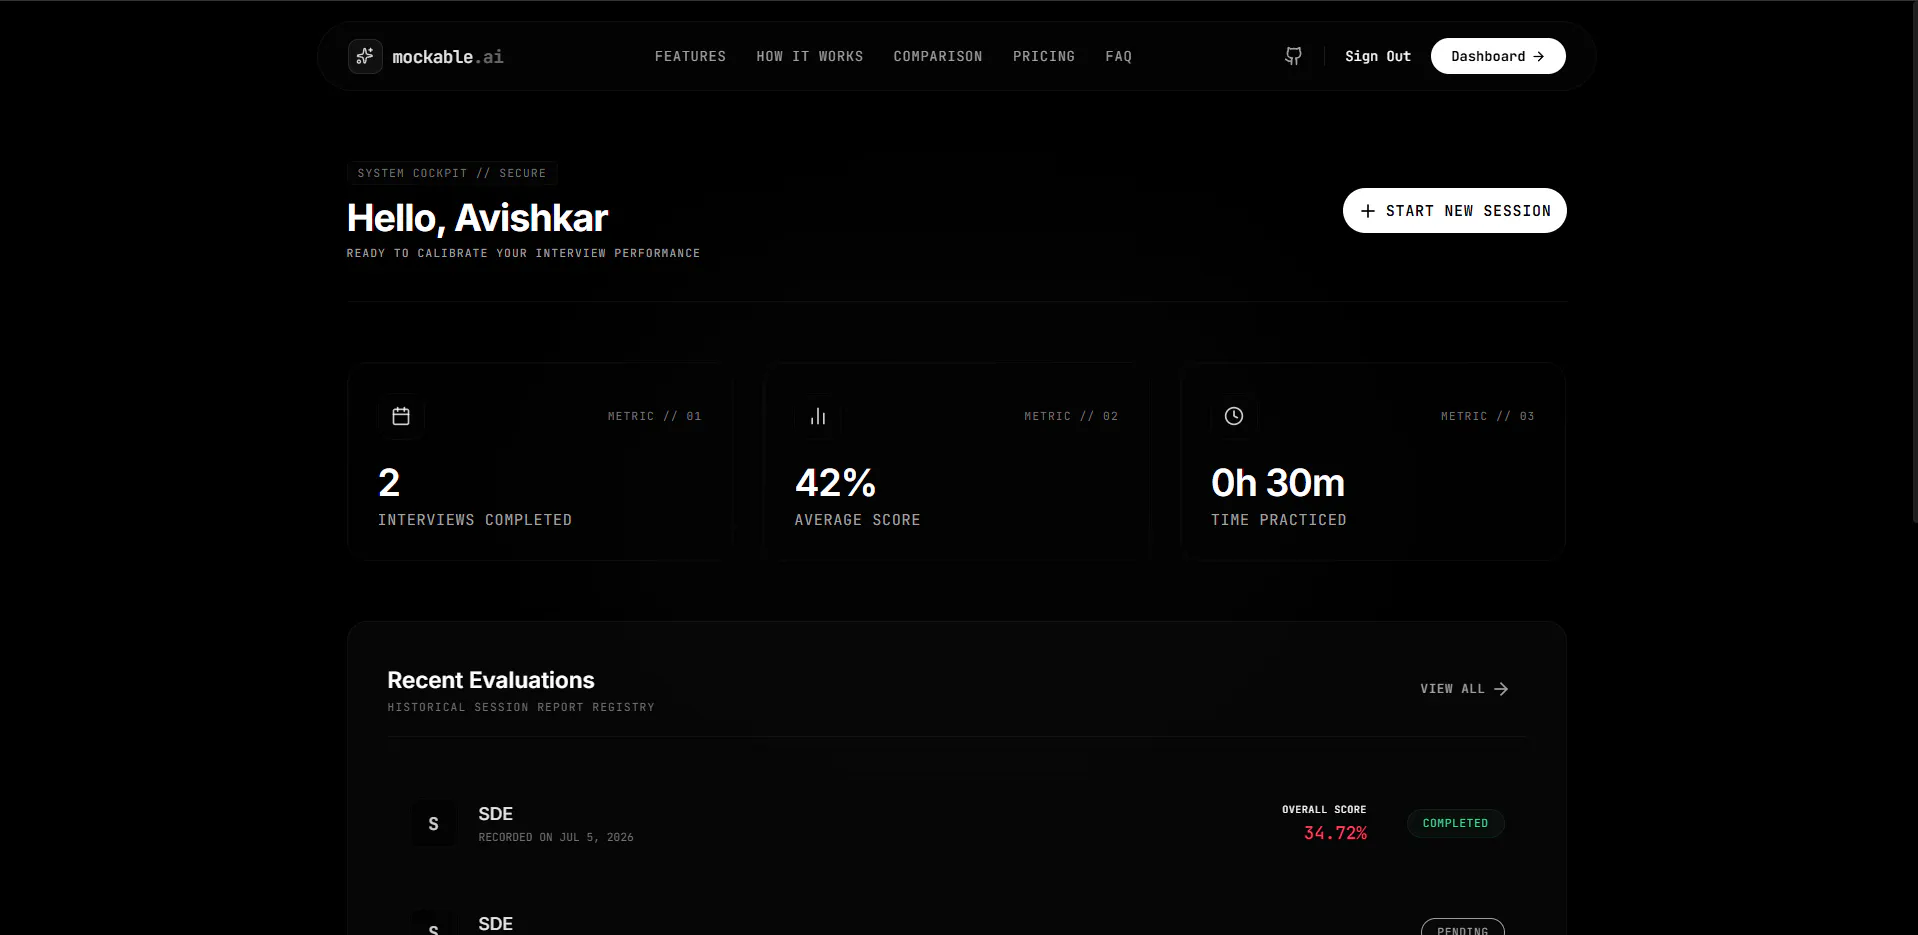Click the View All link

point(1464,689)
